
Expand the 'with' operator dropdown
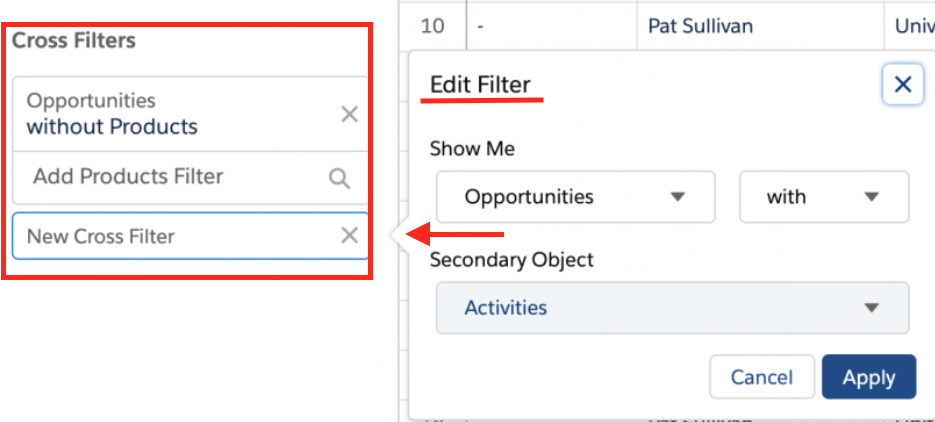824,197
